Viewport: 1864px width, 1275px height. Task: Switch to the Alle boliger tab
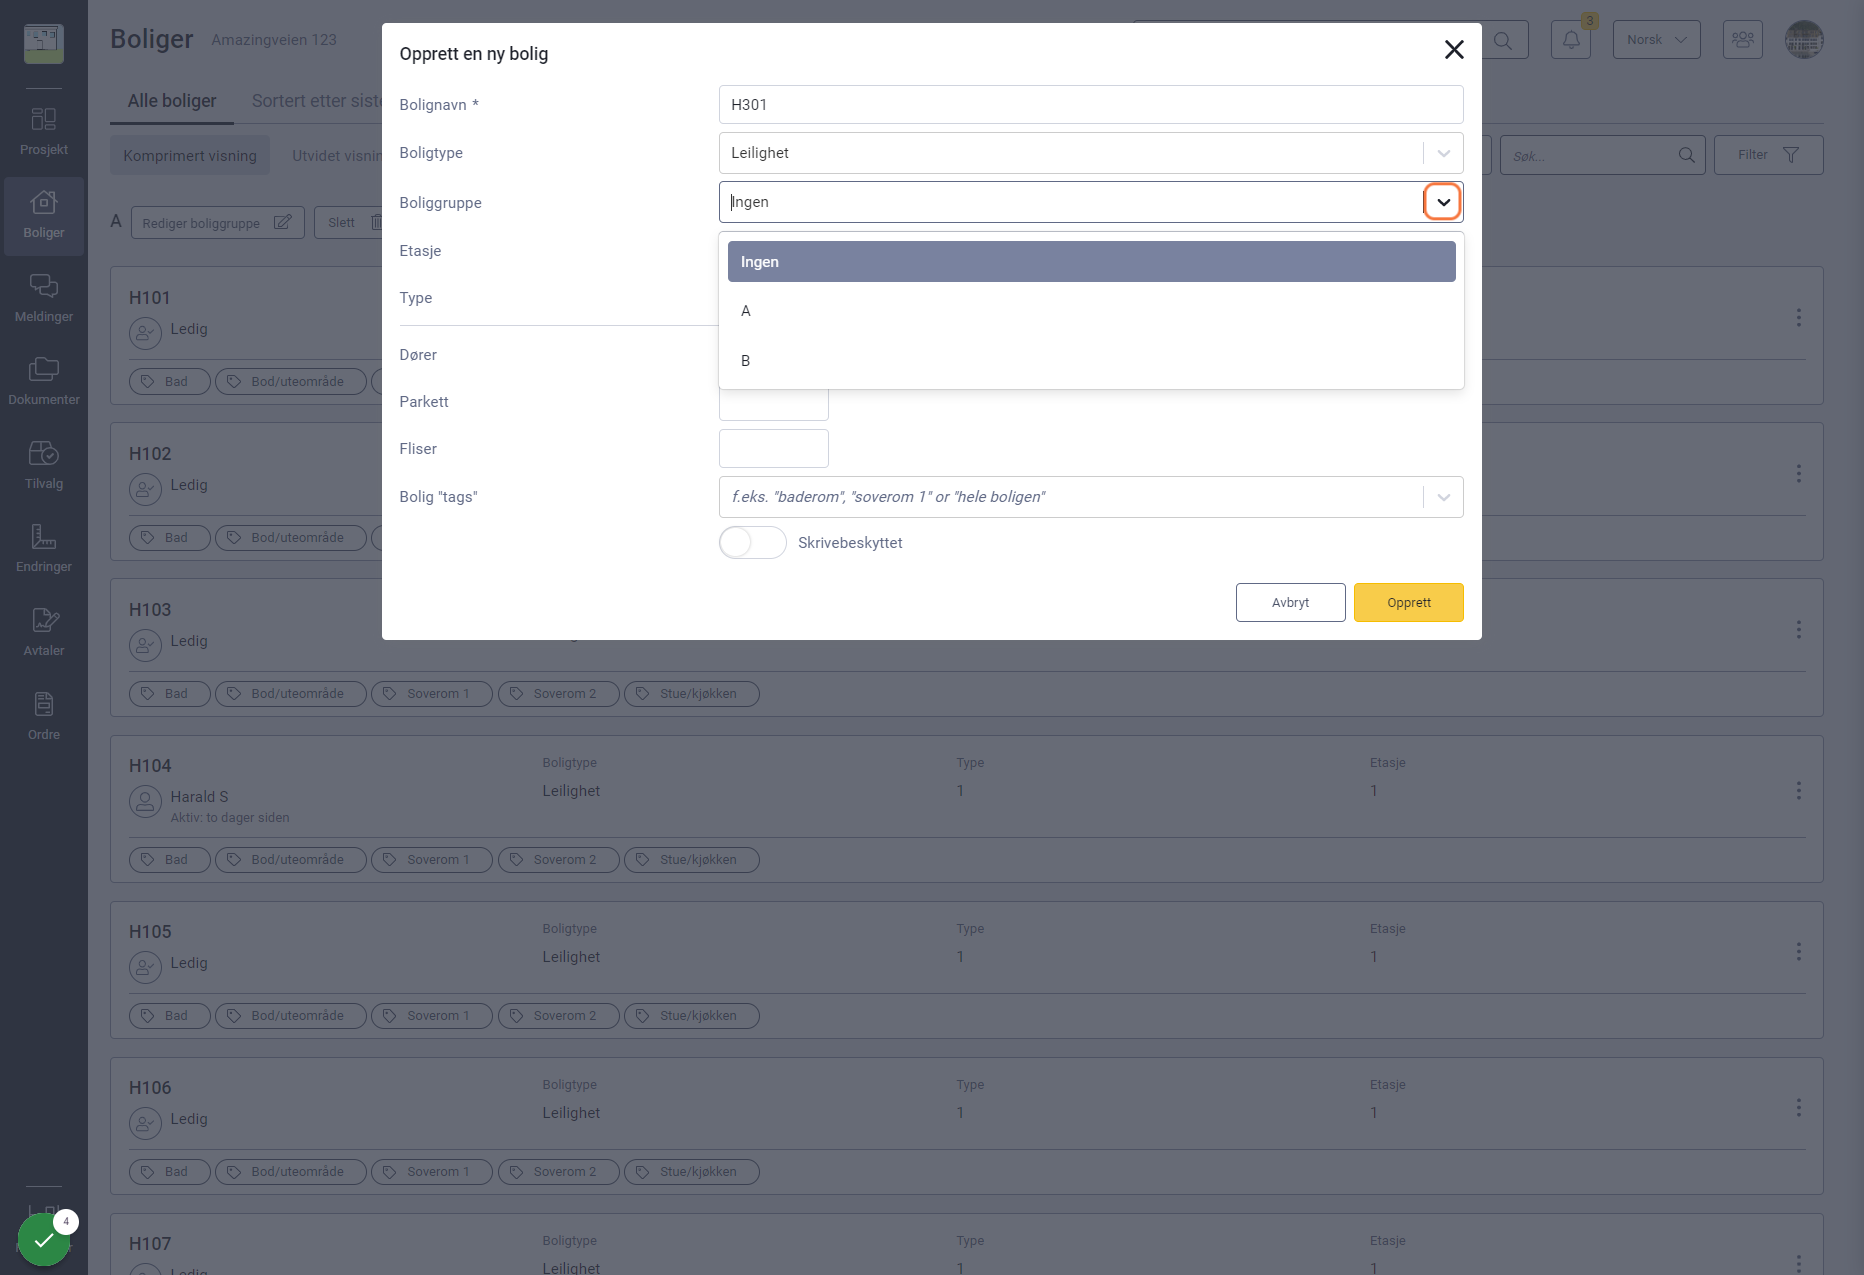(x=172, y=101)
